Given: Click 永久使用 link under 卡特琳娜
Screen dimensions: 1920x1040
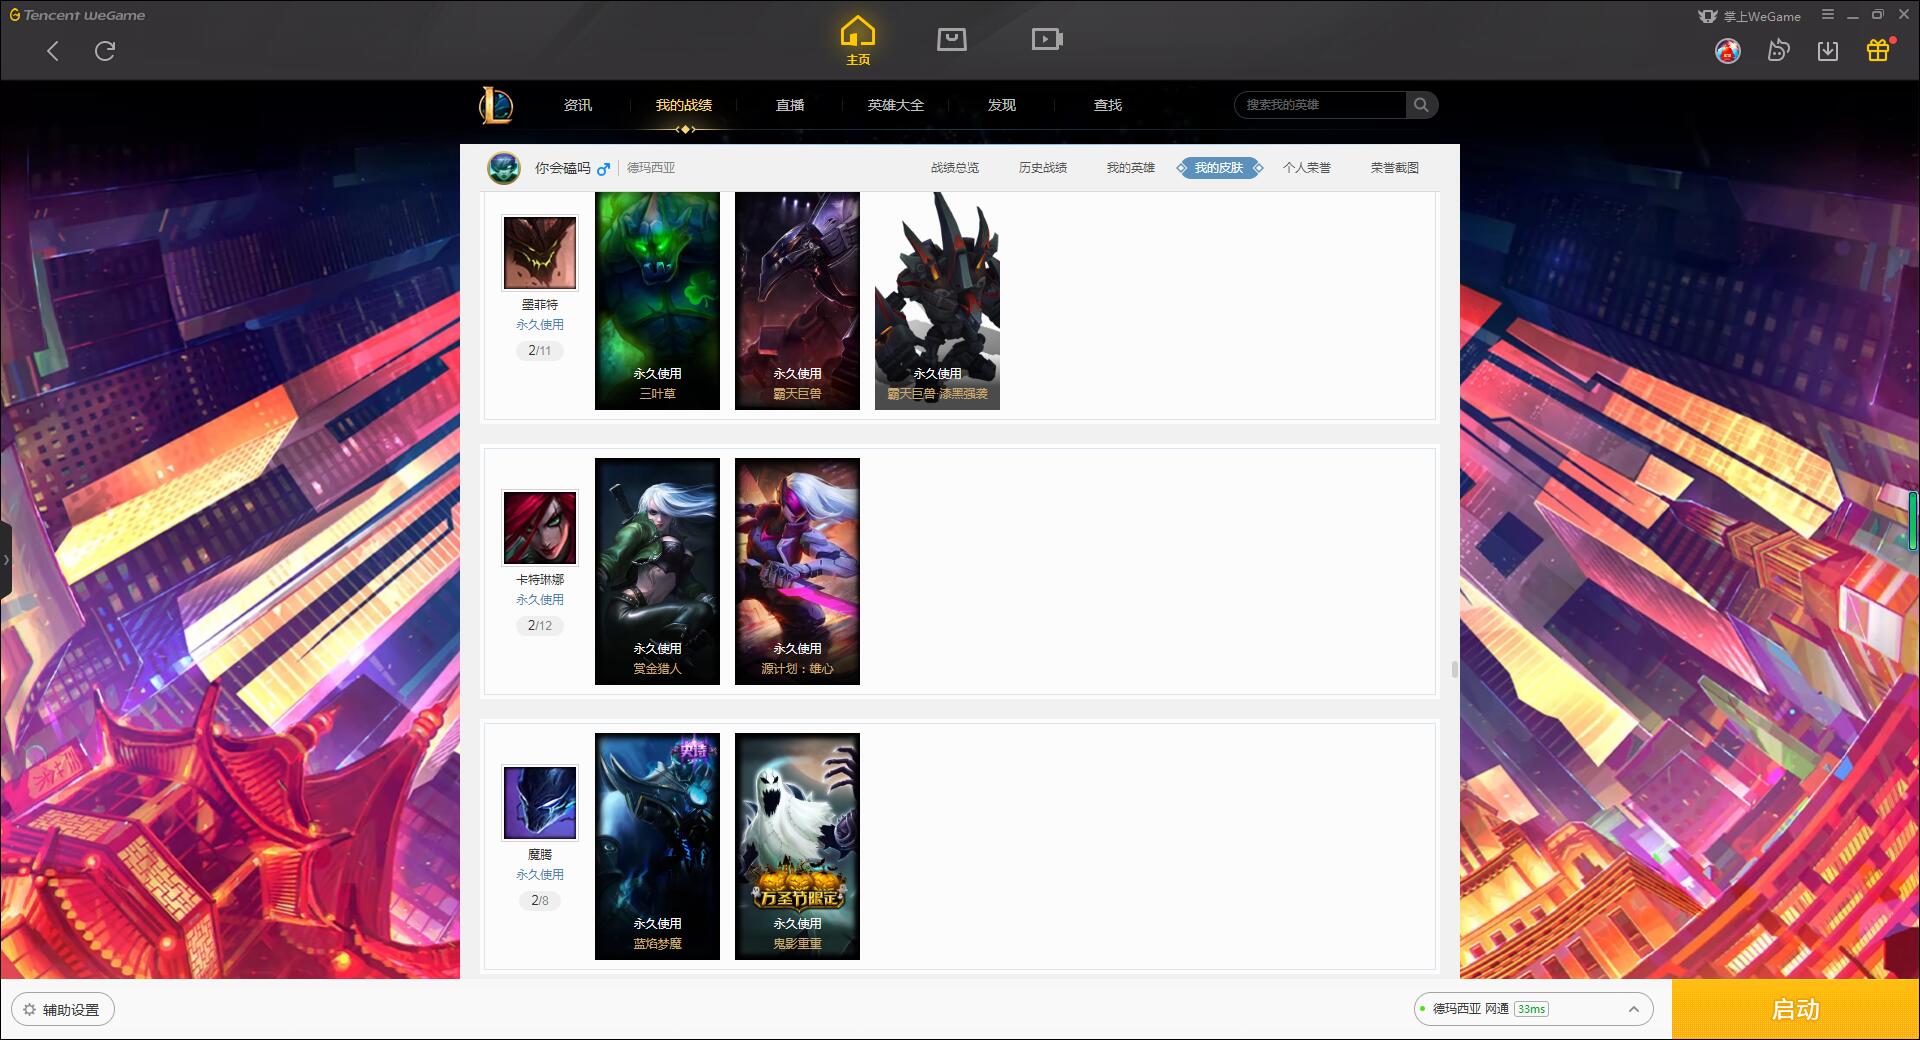Looking at the screenshot, I should point(540,600).
